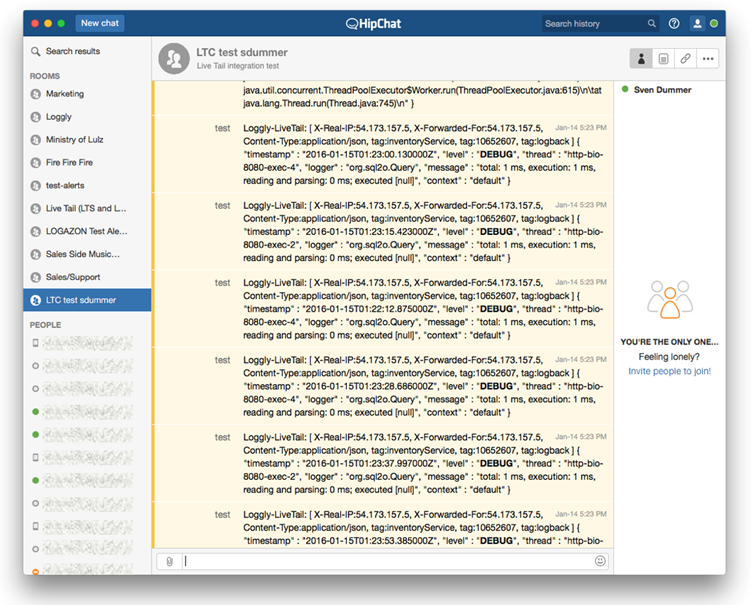Click the green availability status dot
Screen dimensions: 751x605
714,23
